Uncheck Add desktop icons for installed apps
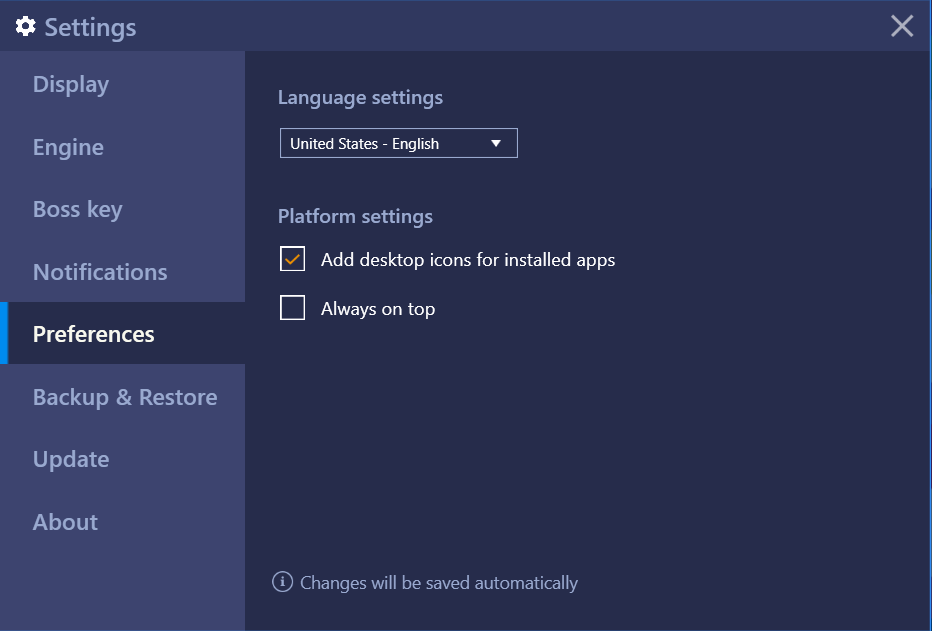 (x=292, y=259)
